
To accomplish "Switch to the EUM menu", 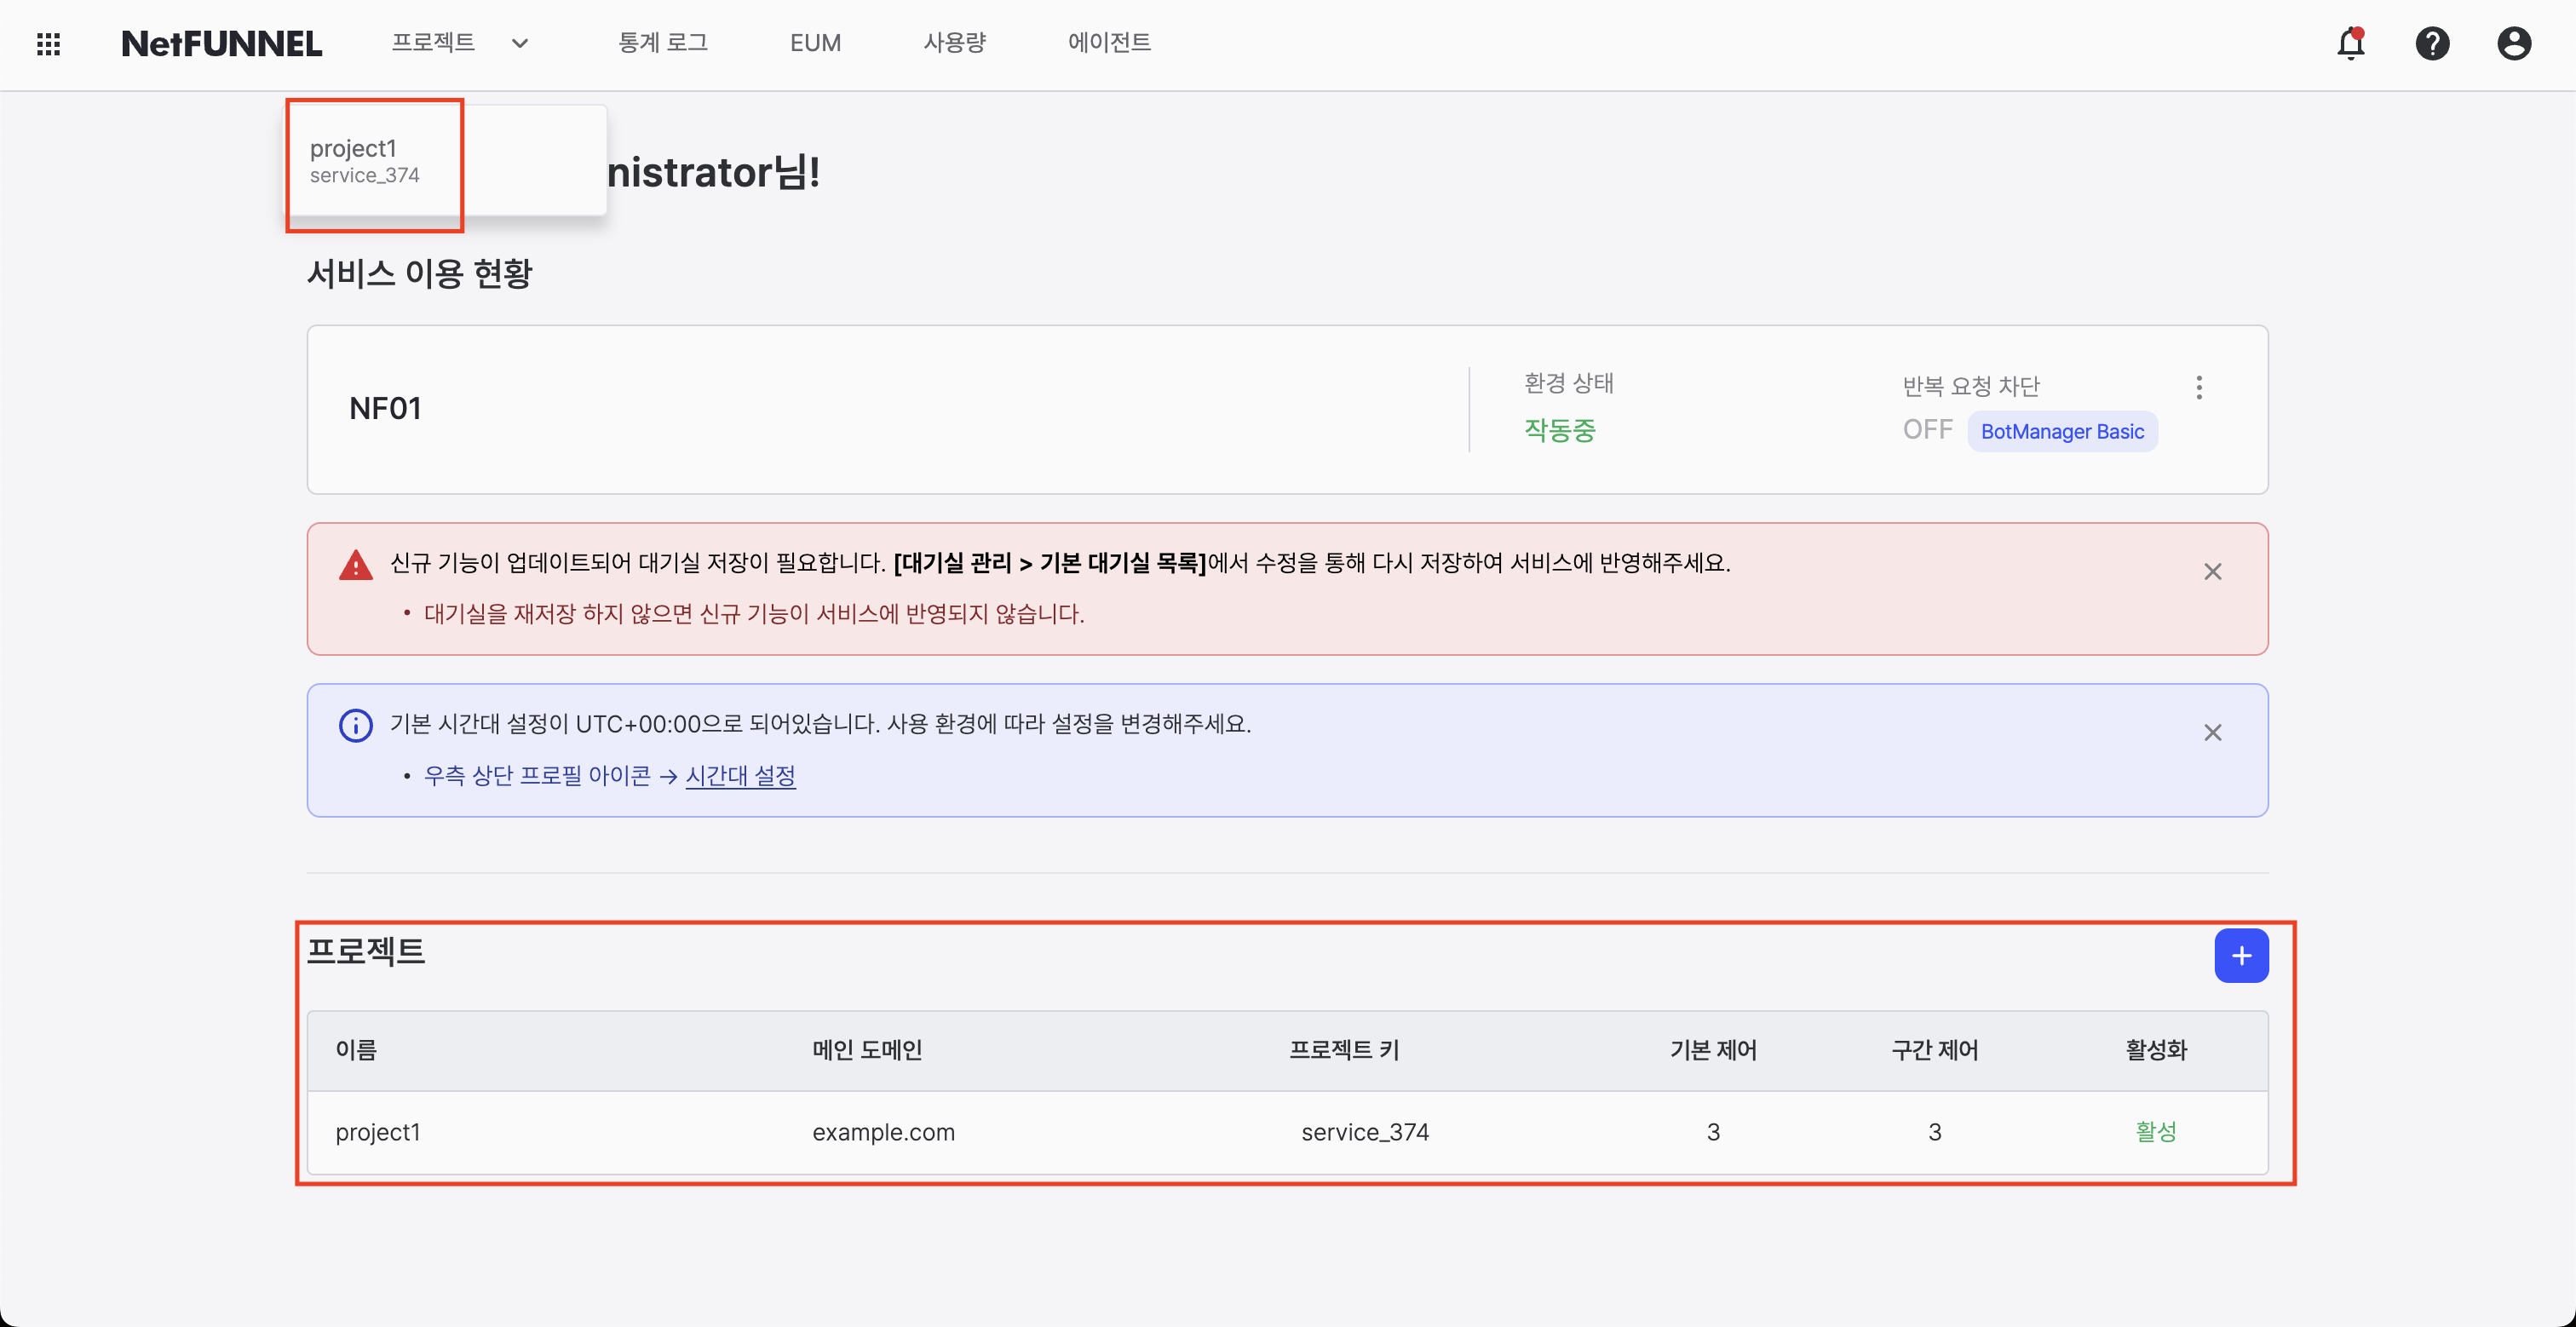I will [815, 43].
